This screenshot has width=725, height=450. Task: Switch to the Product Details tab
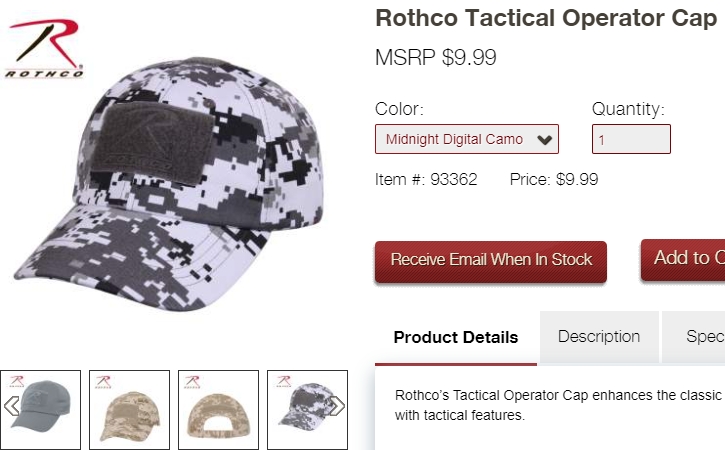point(456,337)
